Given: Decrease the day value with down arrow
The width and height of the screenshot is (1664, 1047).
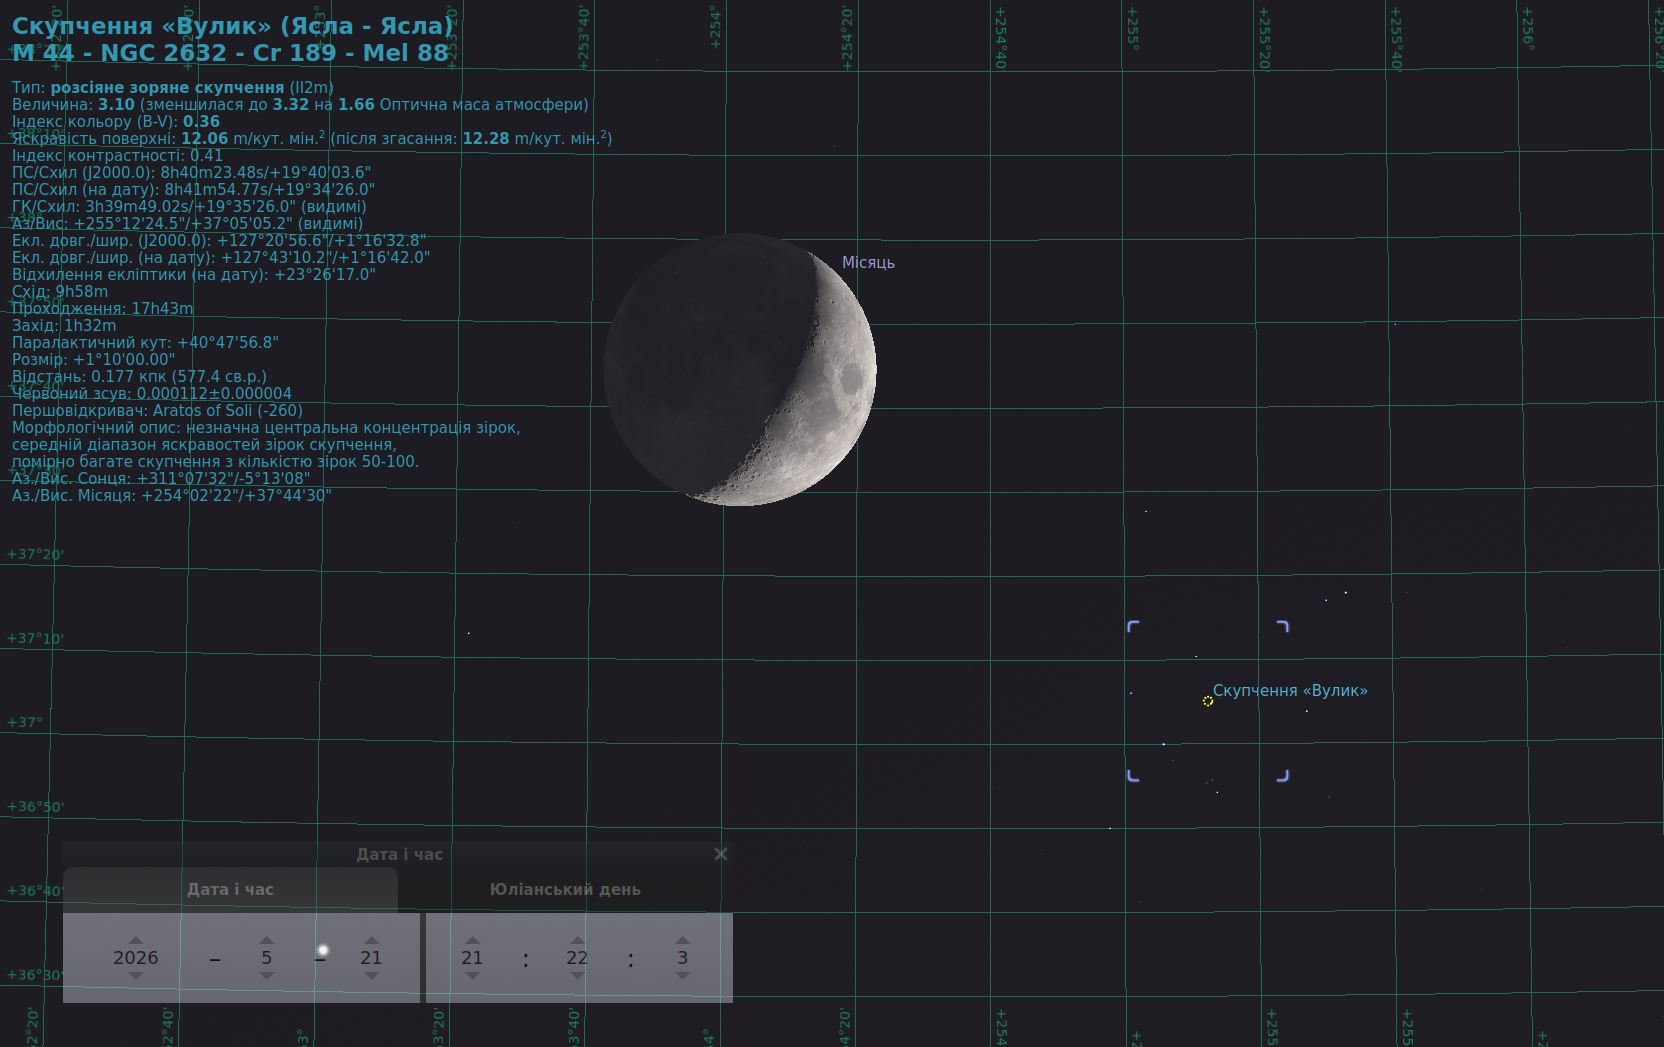Looking at the screenshot, I should [371, 976].
